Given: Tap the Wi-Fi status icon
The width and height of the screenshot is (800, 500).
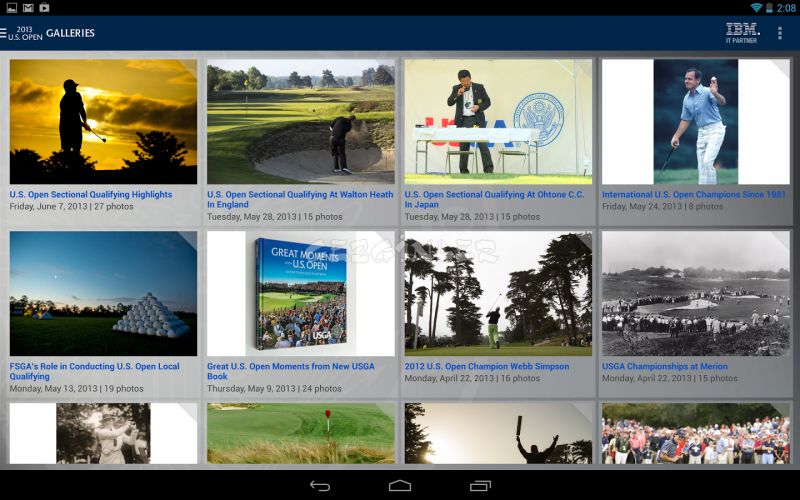Looking at the screenshot, I should pos(756,8).
